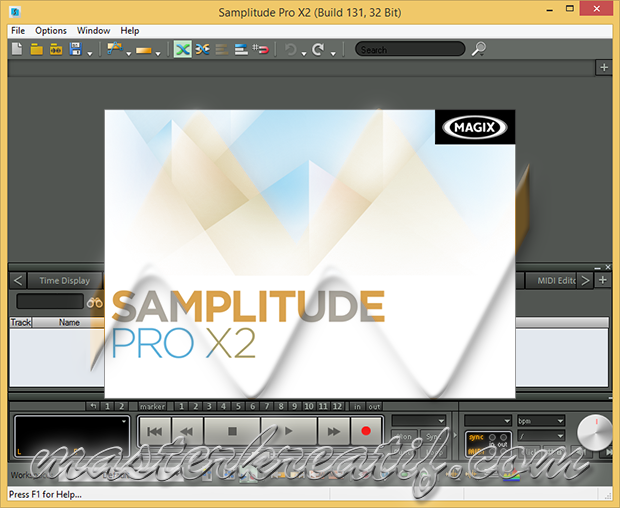
Task: Go to more tabs with the right arrow
Action: coord(585,281)
